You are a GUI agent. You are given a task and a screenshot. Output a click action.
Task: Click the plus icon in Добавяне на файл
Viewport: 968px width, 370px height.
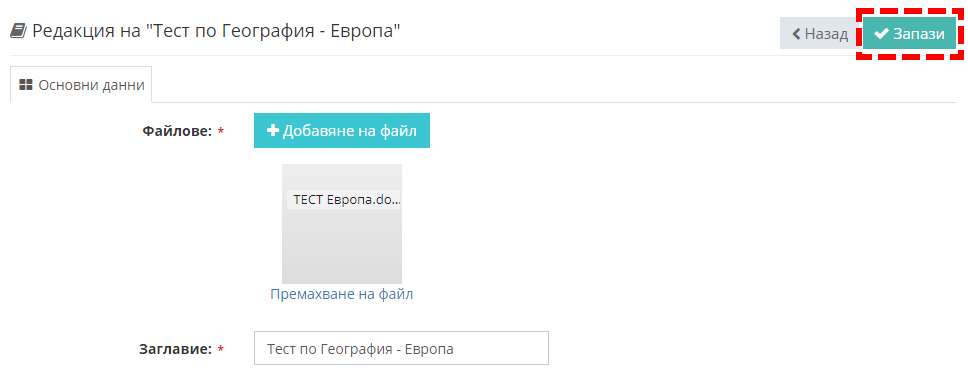tap(273, 130)
